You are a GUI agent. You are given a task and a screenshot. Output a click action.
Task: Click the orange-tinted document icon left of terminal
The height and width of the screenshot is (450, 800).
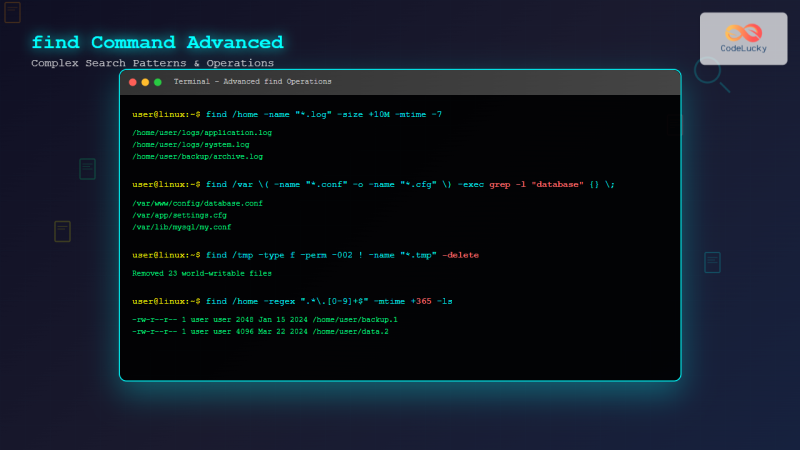(62, 231)
